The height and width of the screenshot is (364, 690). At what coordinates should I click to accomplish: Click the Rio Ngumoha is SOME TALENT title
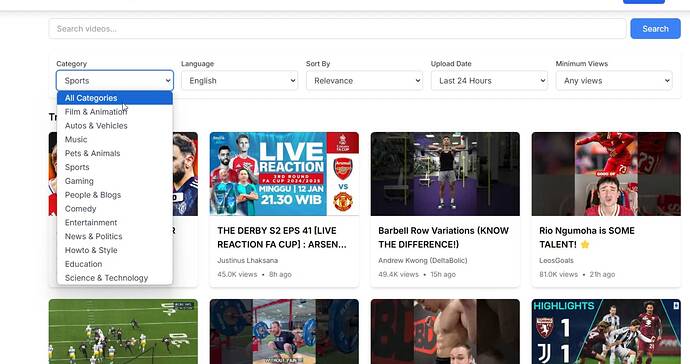(x=587, y=237)
